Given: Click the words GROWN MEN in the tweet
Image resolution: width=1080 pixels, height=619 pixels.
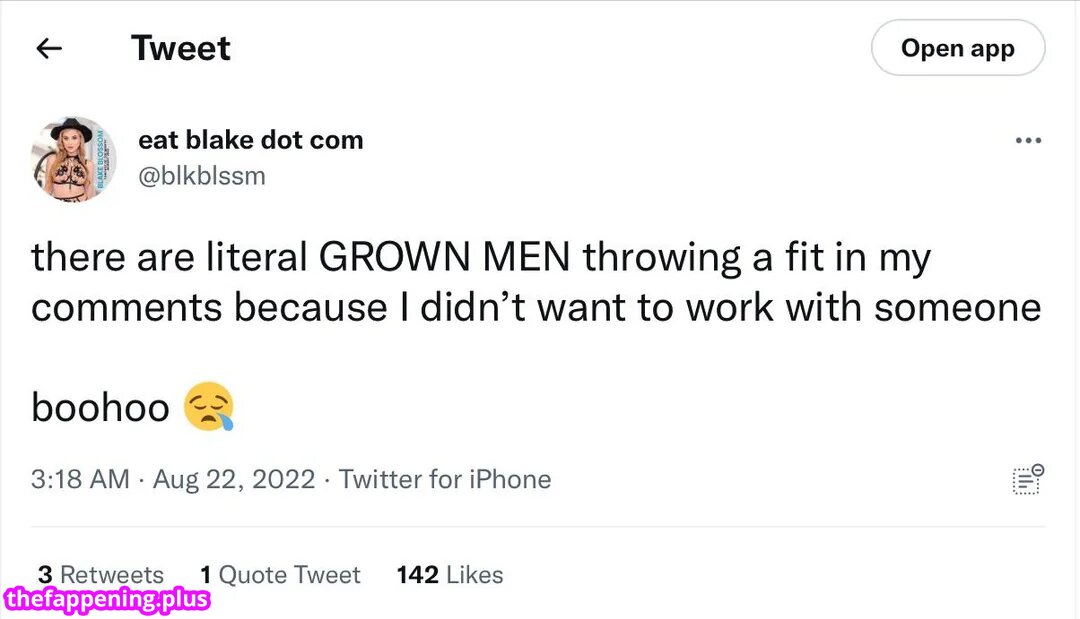Looking at the screenshot, I should [445, 258].
